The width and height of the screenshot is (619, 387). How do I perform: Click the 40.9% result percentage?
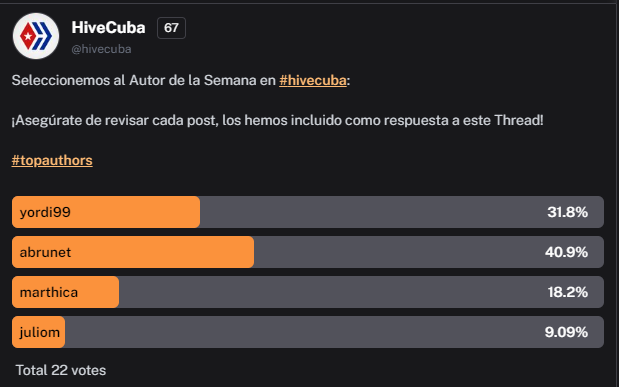pos(566,252)
